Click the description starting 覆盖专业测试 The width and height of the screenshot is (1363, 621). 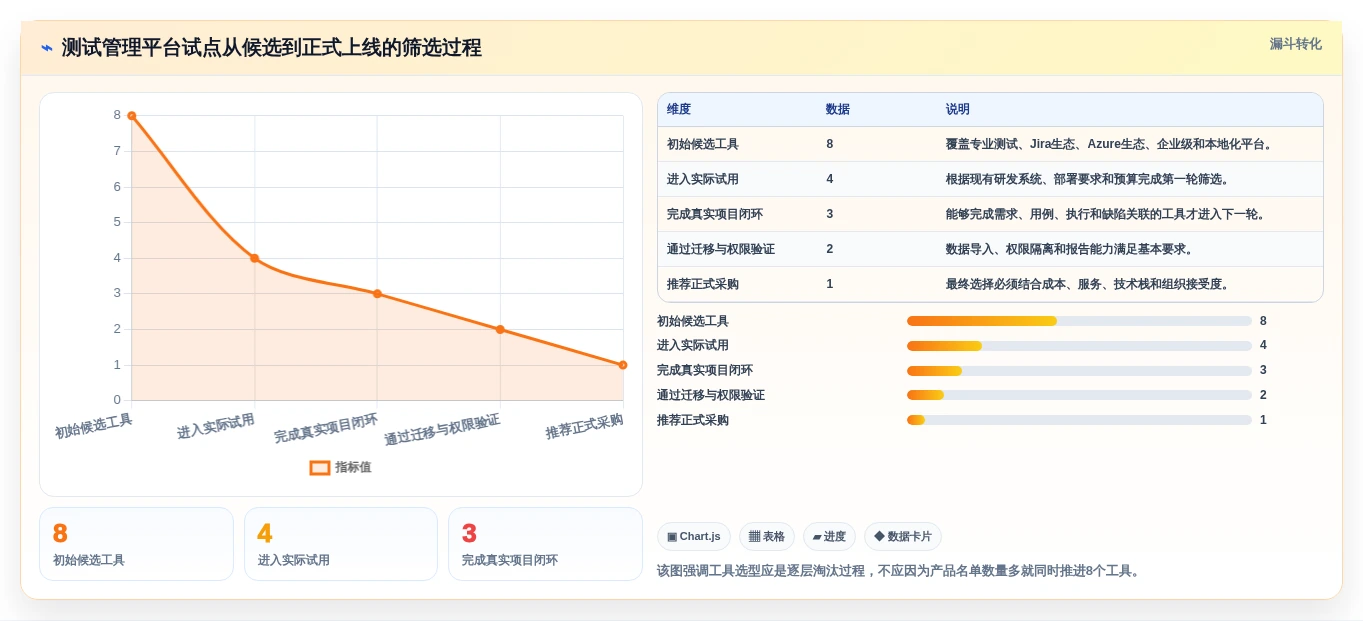1110,144
